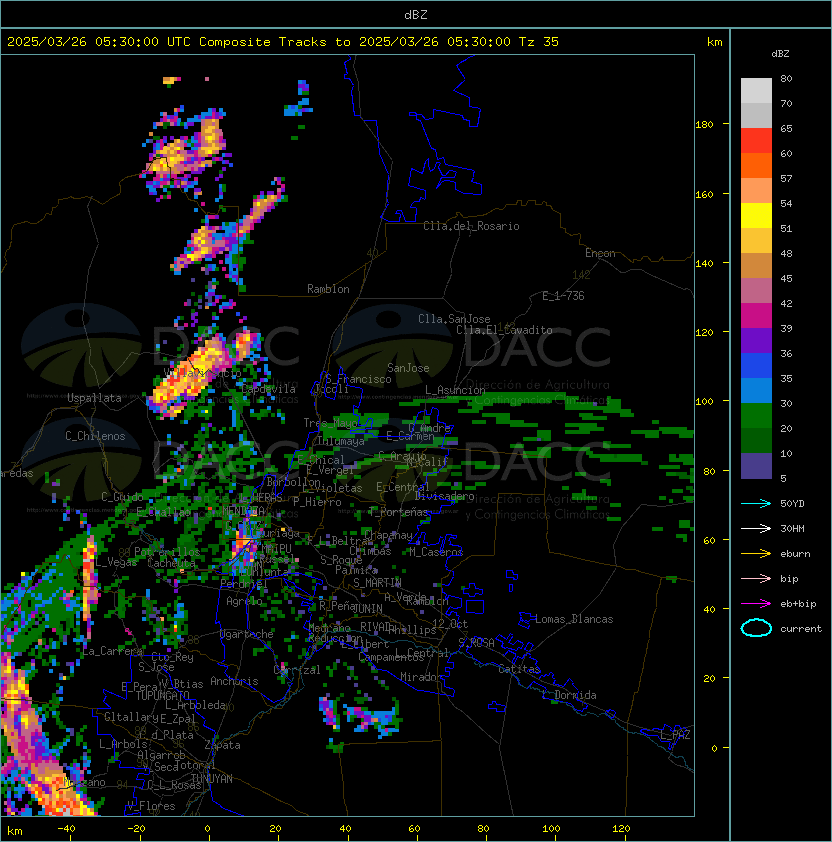
Task: Select the mauve 42-45 dBZ swatch
Action: click(756, 291)
